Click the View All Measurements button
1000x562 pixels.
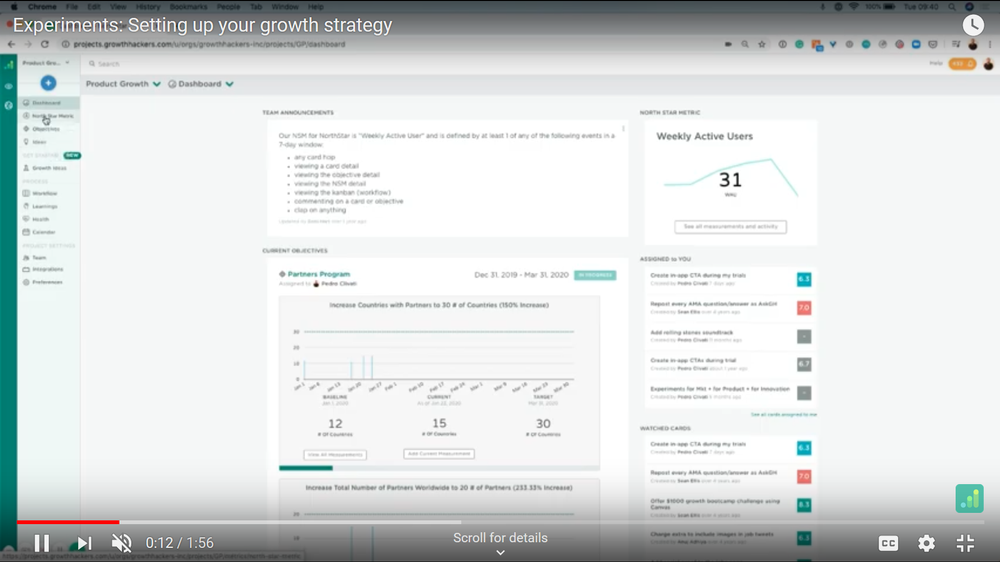(x=335, y=455)
